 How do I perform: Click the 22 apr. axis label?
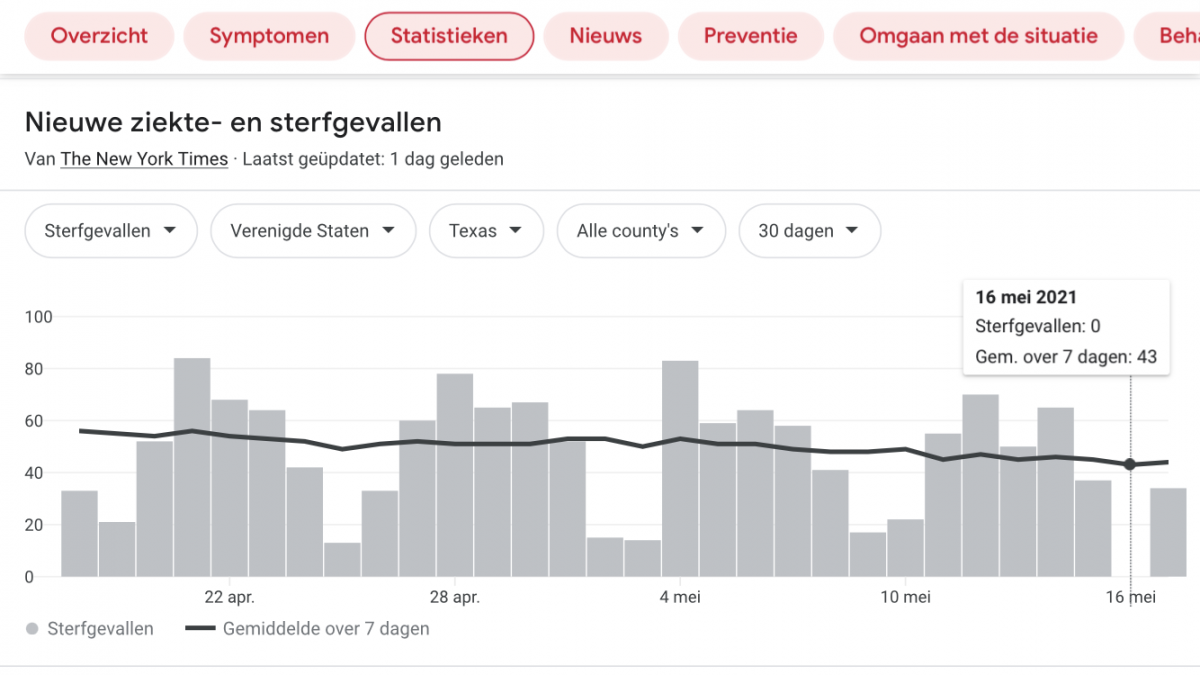(x=230, y=598)
